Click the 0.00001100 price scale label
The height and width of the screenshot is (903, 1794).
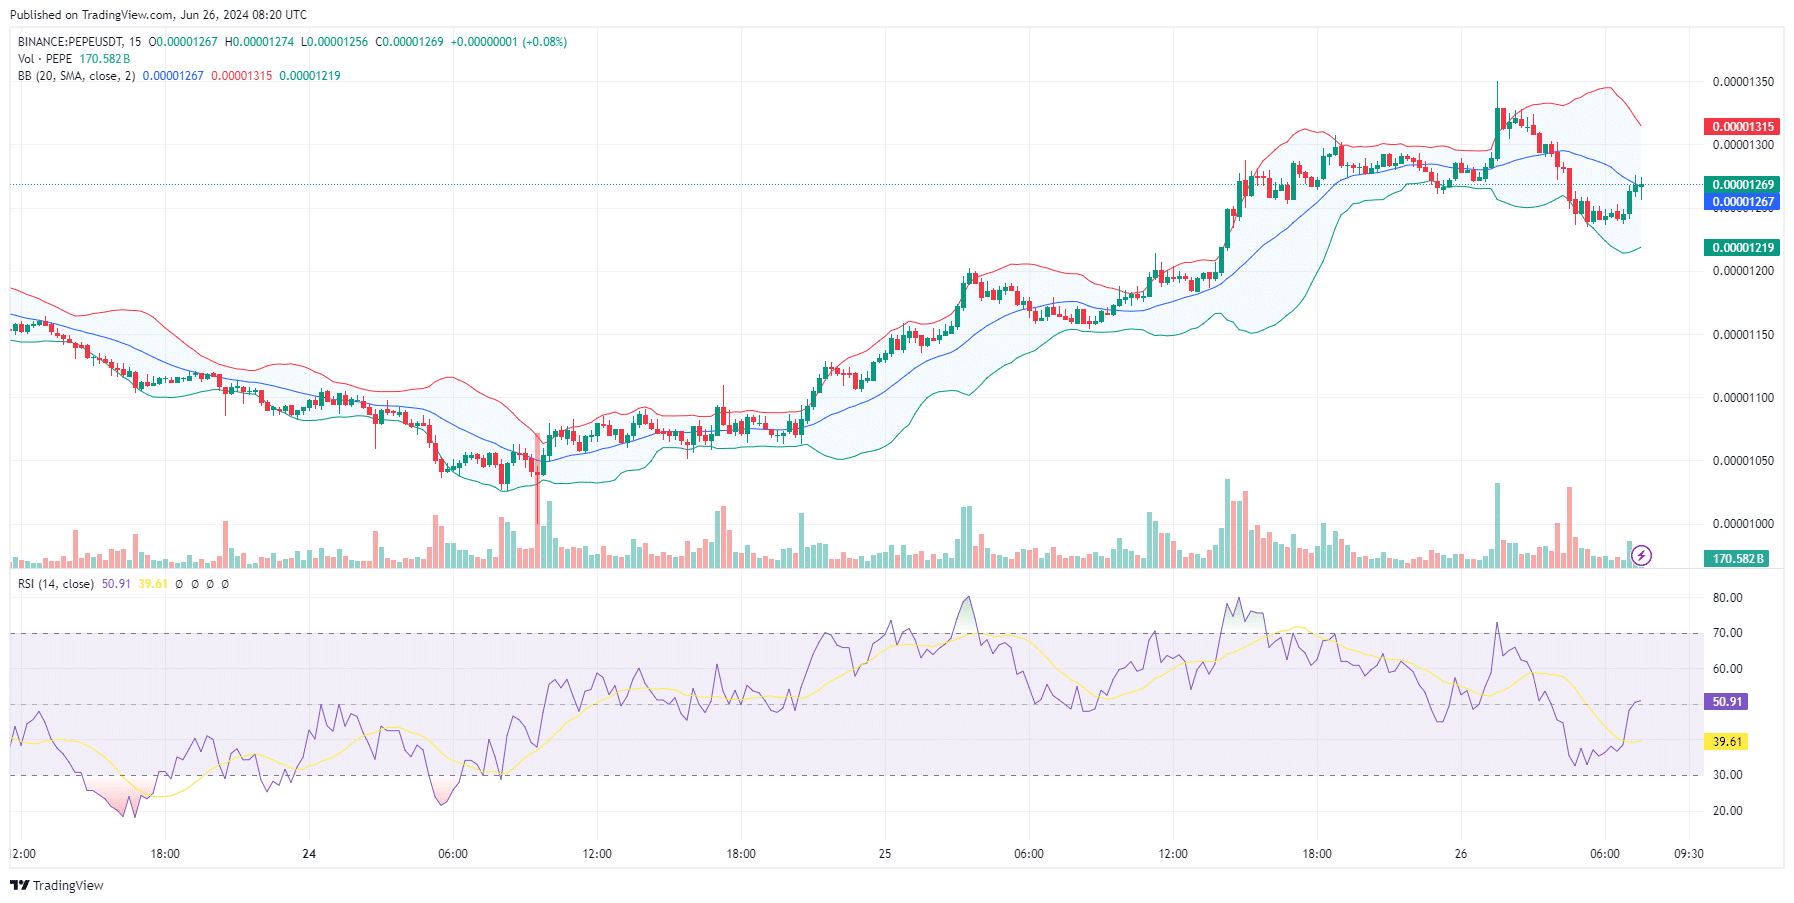coord(1743,398)
